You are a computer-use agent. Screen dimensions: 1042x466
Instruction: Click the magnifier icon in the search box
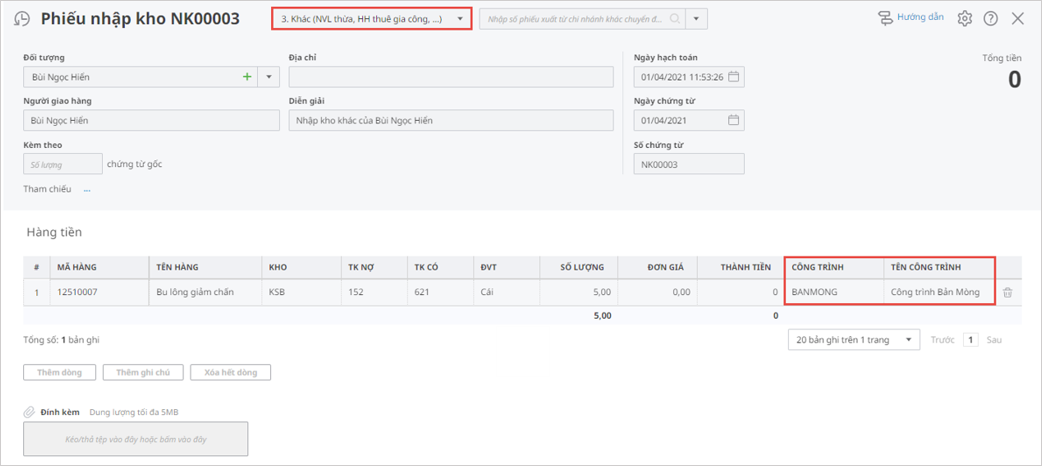(x=676, y=19)
